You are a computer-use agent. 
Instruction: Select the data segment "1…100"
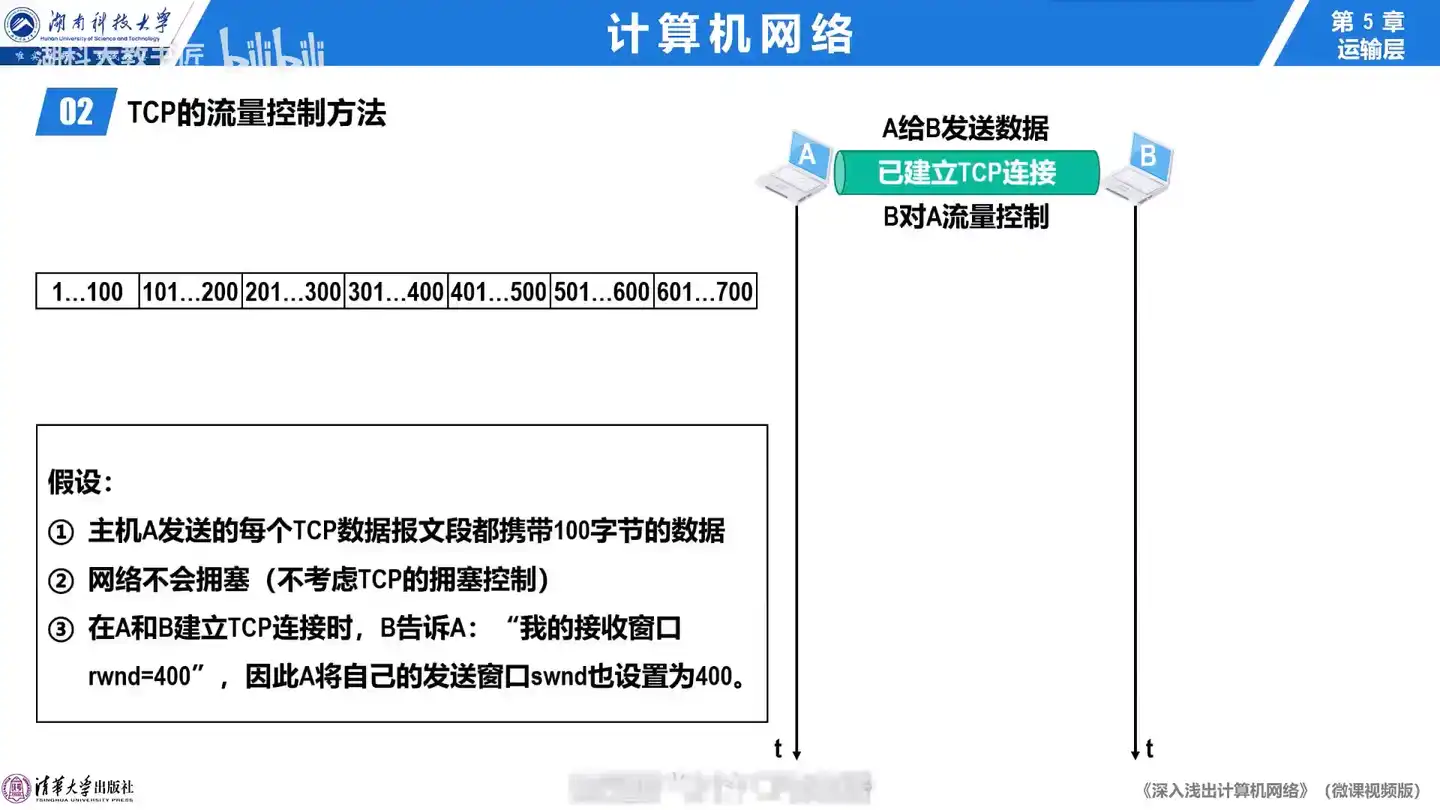[87, 292]
